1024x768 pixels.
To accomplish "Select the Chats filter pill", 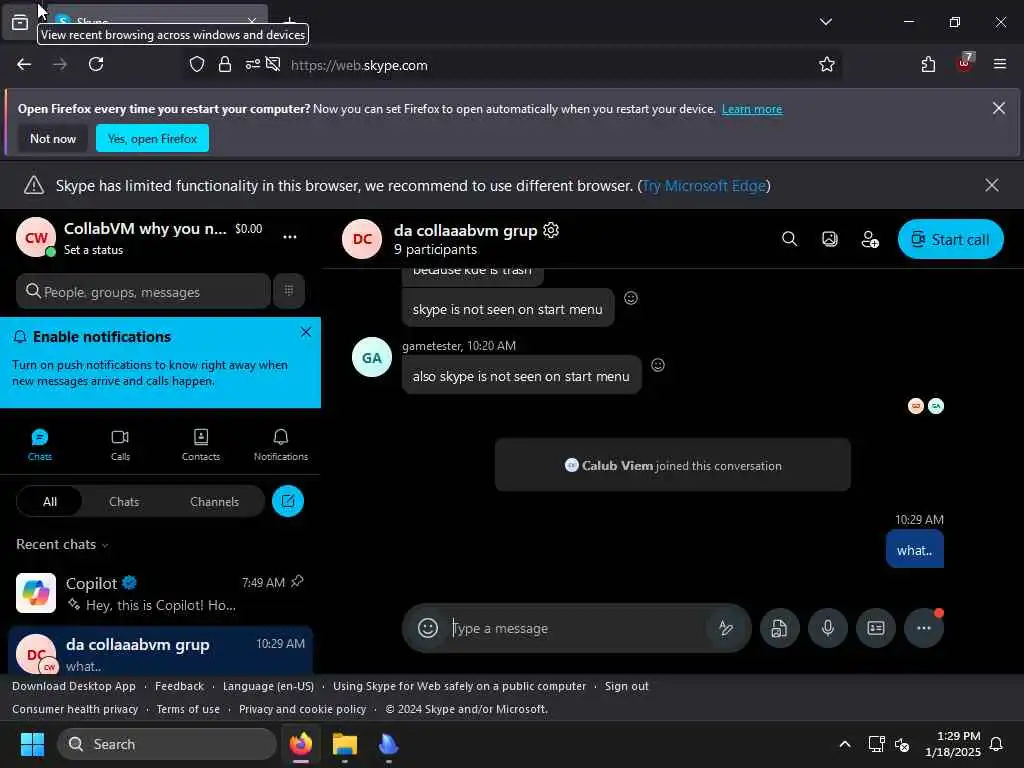I will coord(124,502).
